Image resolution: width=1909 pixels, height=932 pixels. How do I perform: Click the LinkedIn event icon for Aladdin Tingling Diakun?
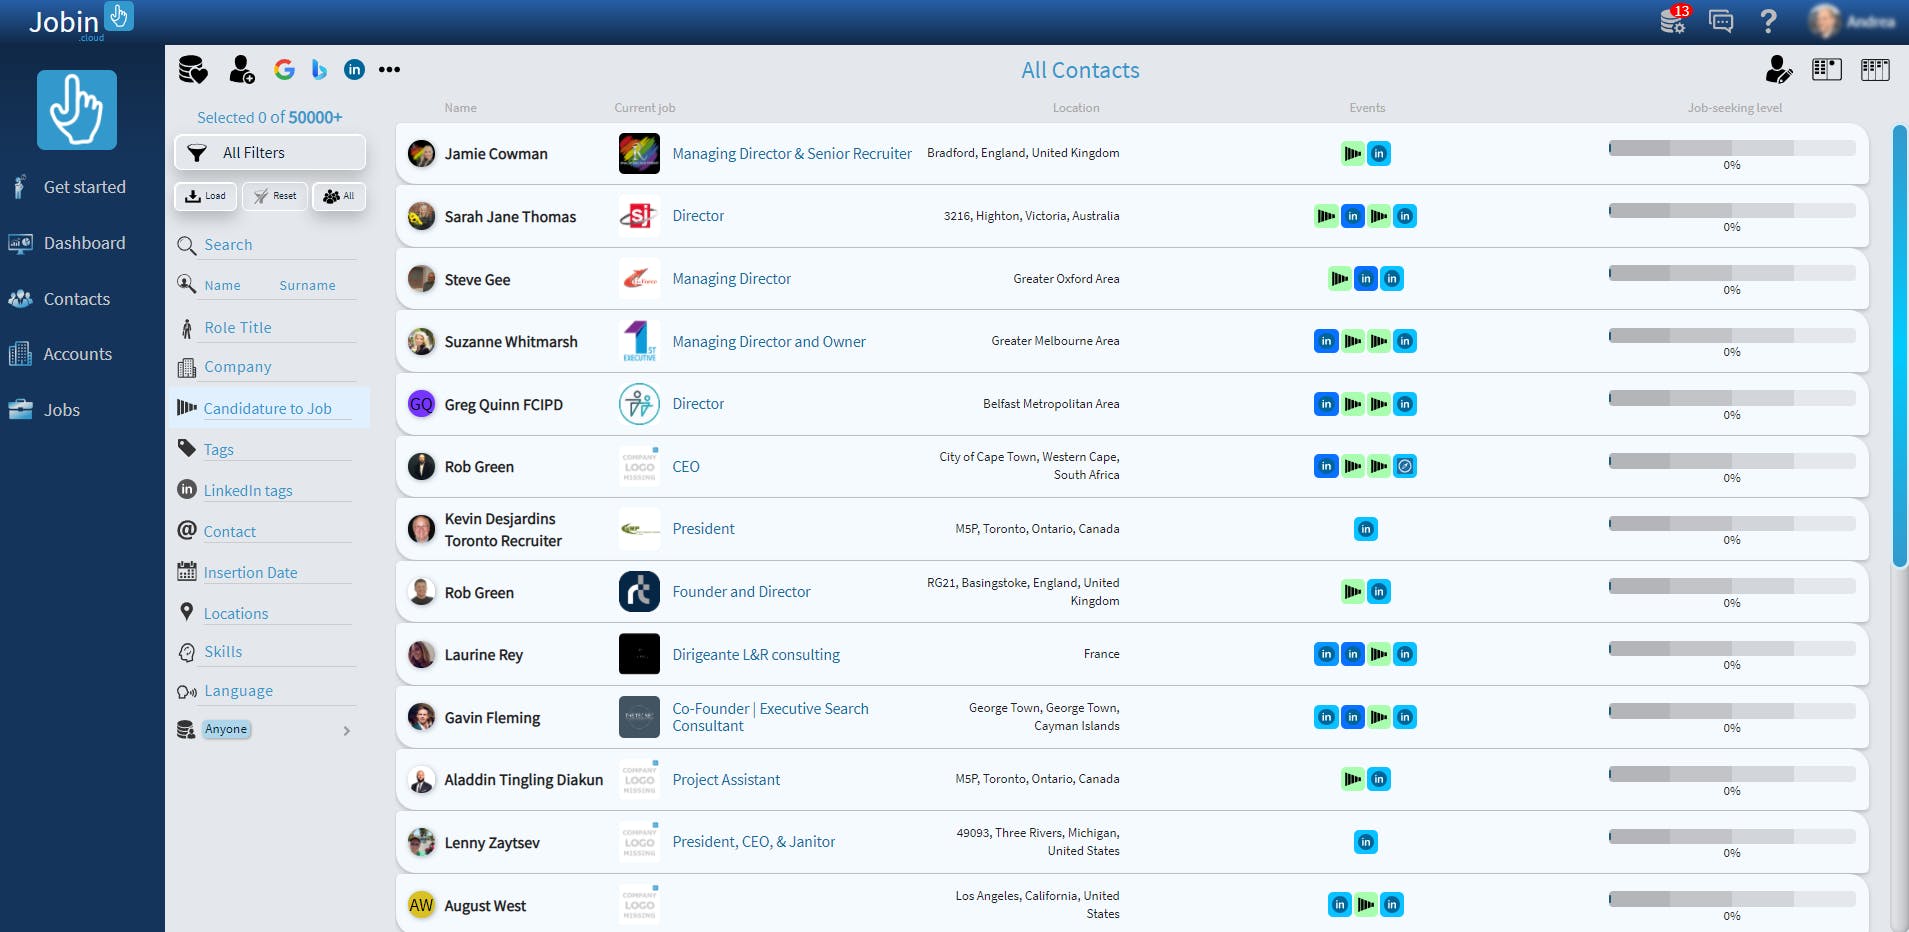(x=1379, y=779)
